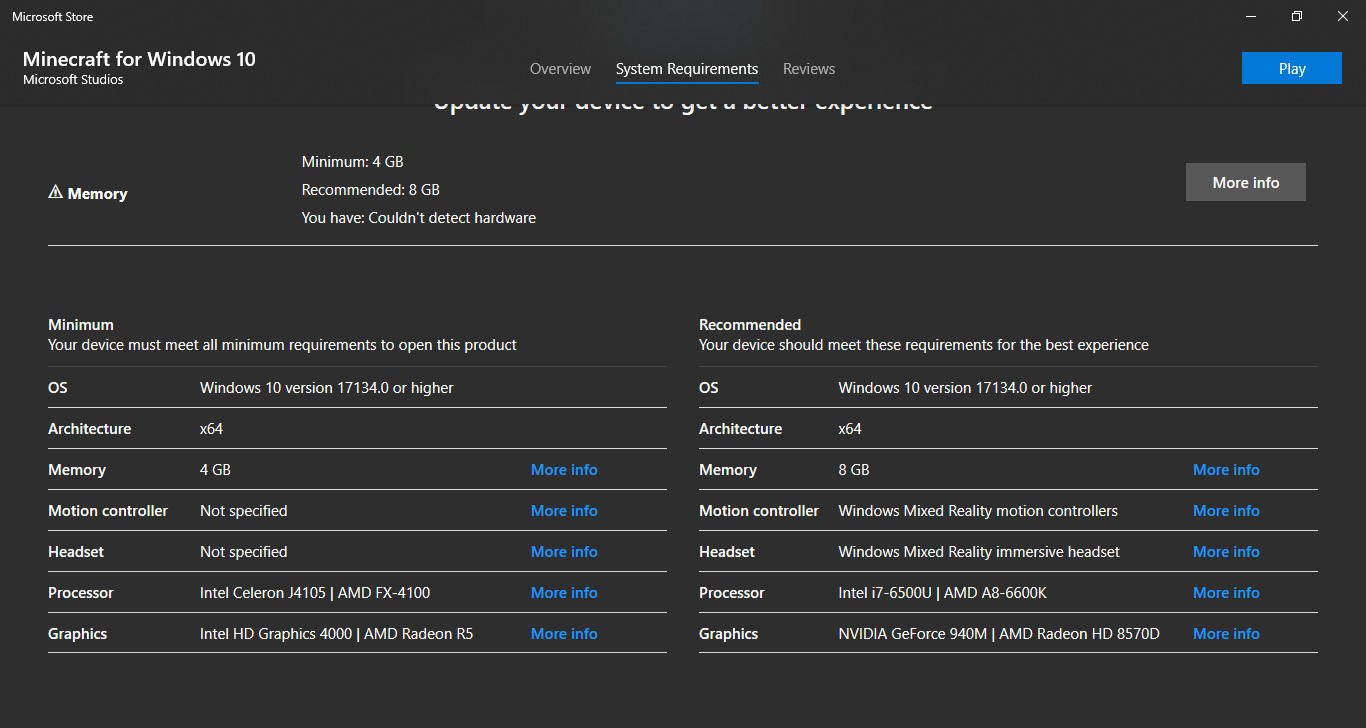
Task: Click the 'Recommended: 8 GB' line
Action: [x=371, y=190]
